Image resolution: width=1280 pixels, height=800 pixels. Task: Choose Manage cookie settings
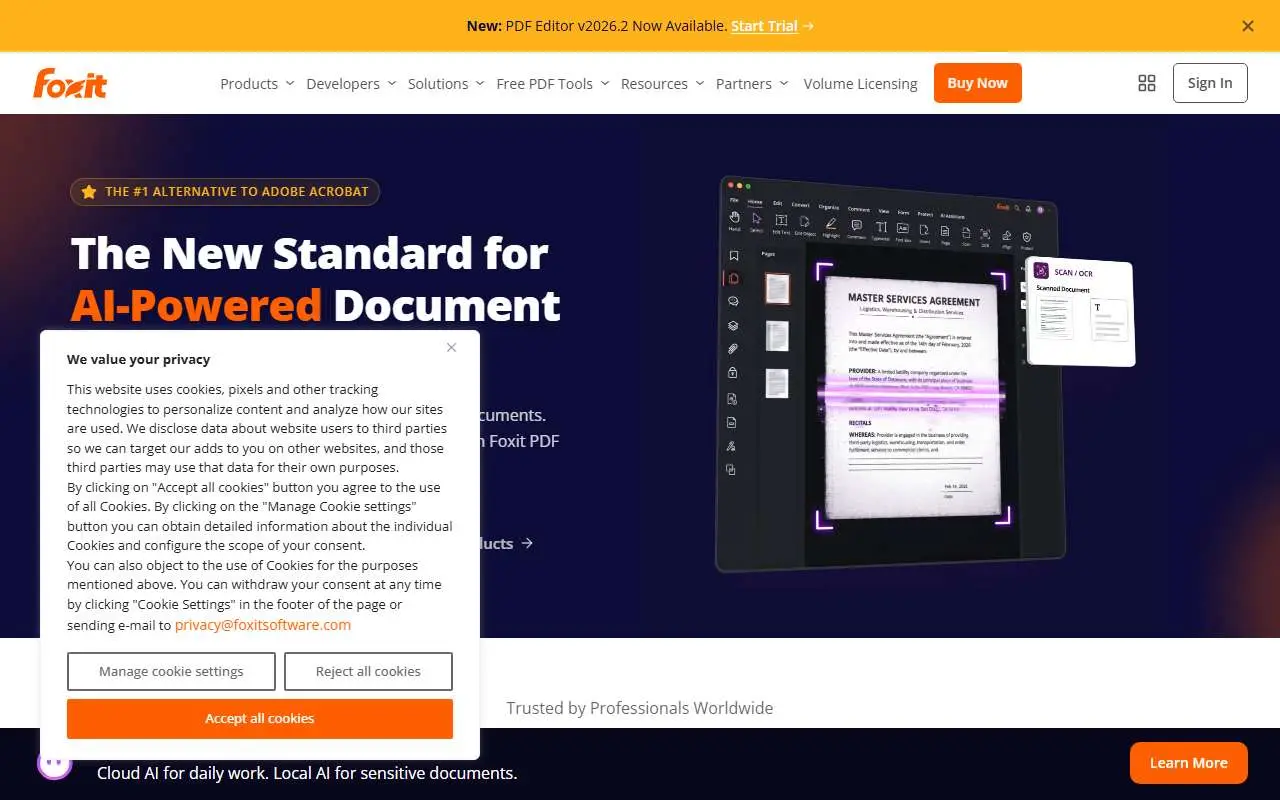tap(171, 671)
